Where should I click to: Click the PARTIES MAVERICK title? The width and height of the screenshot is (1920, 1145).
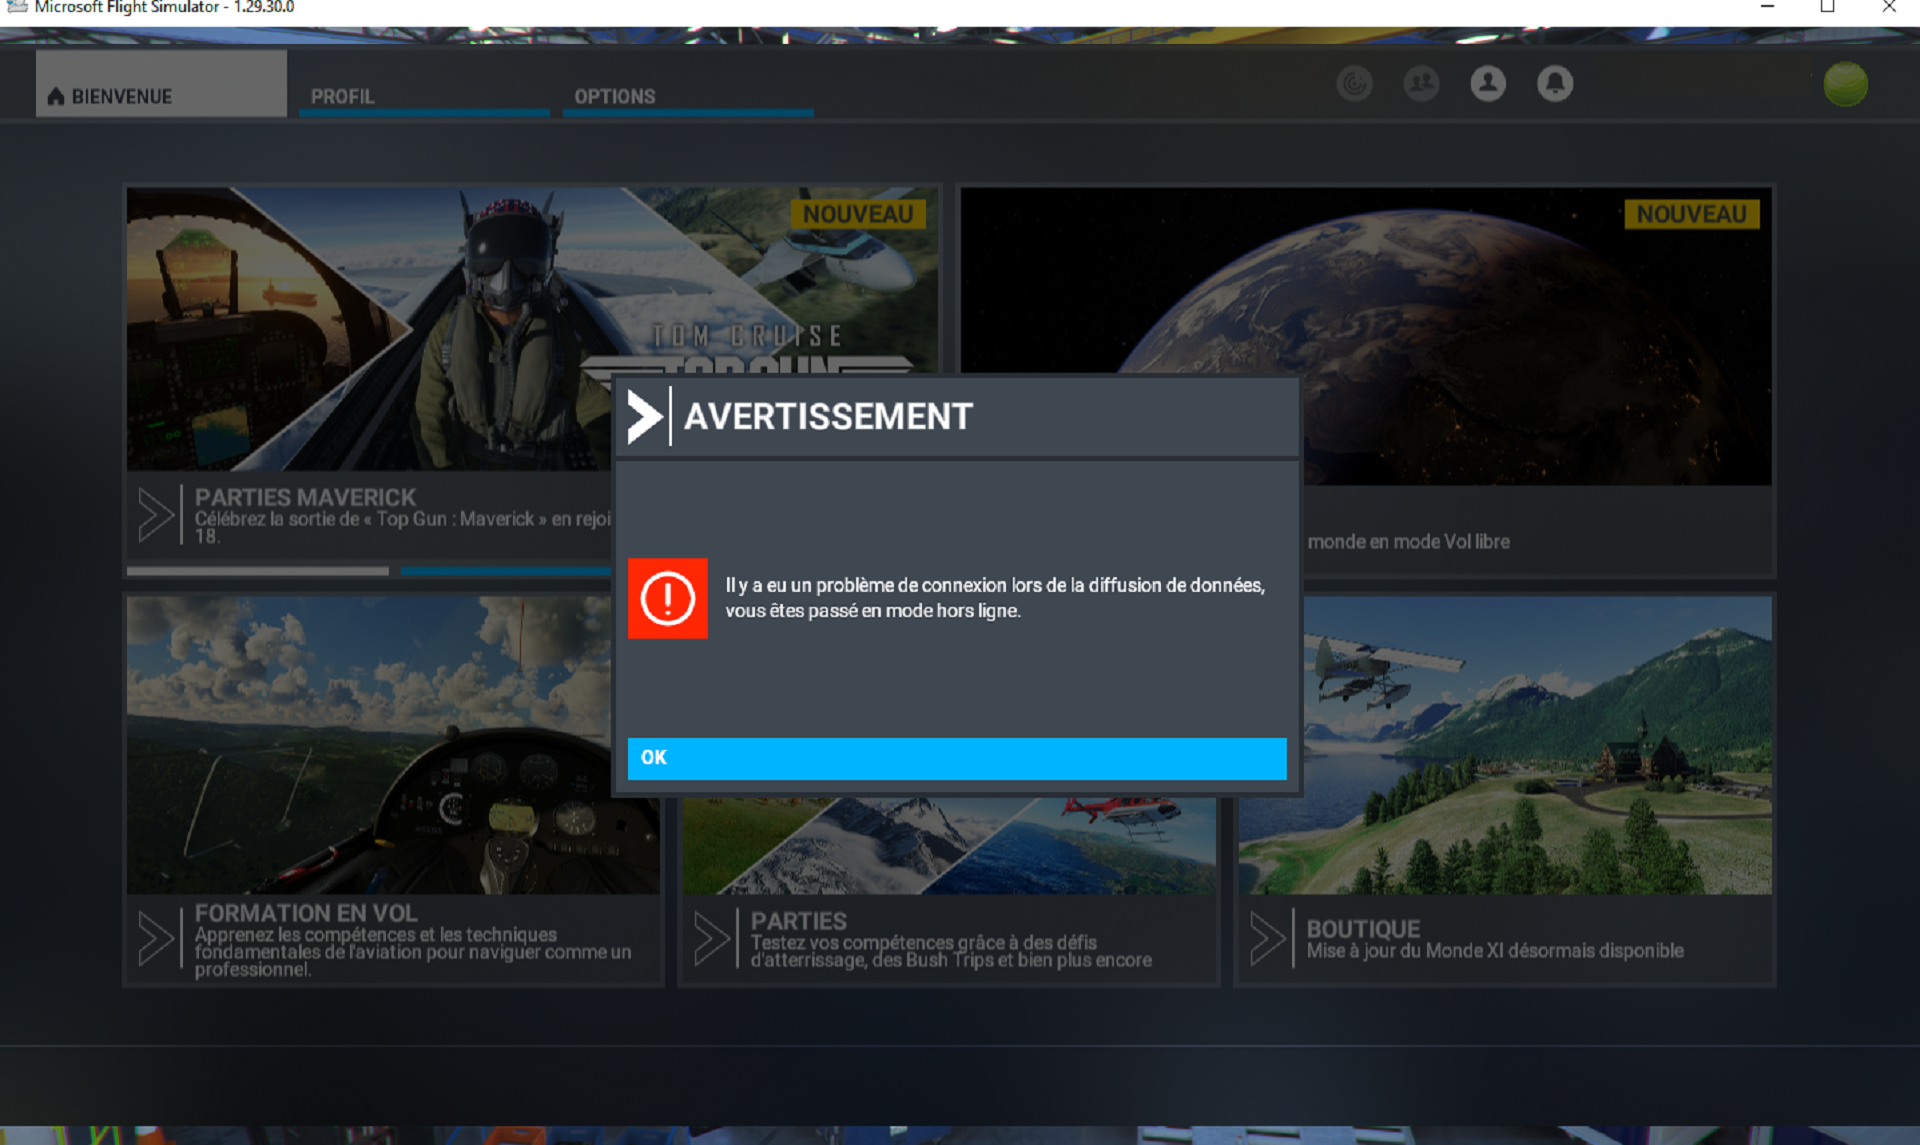pyautogui.click(x=305, y=497)
